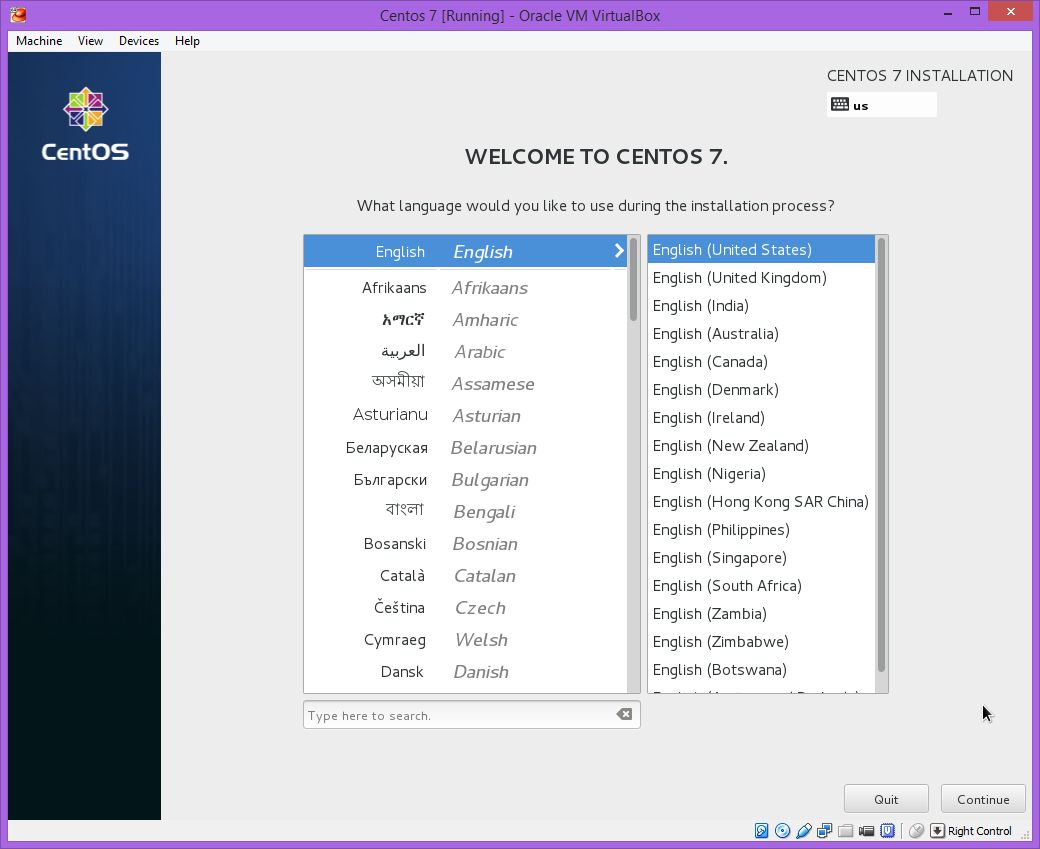Close the VirtualBox window

coord(1010,12)
